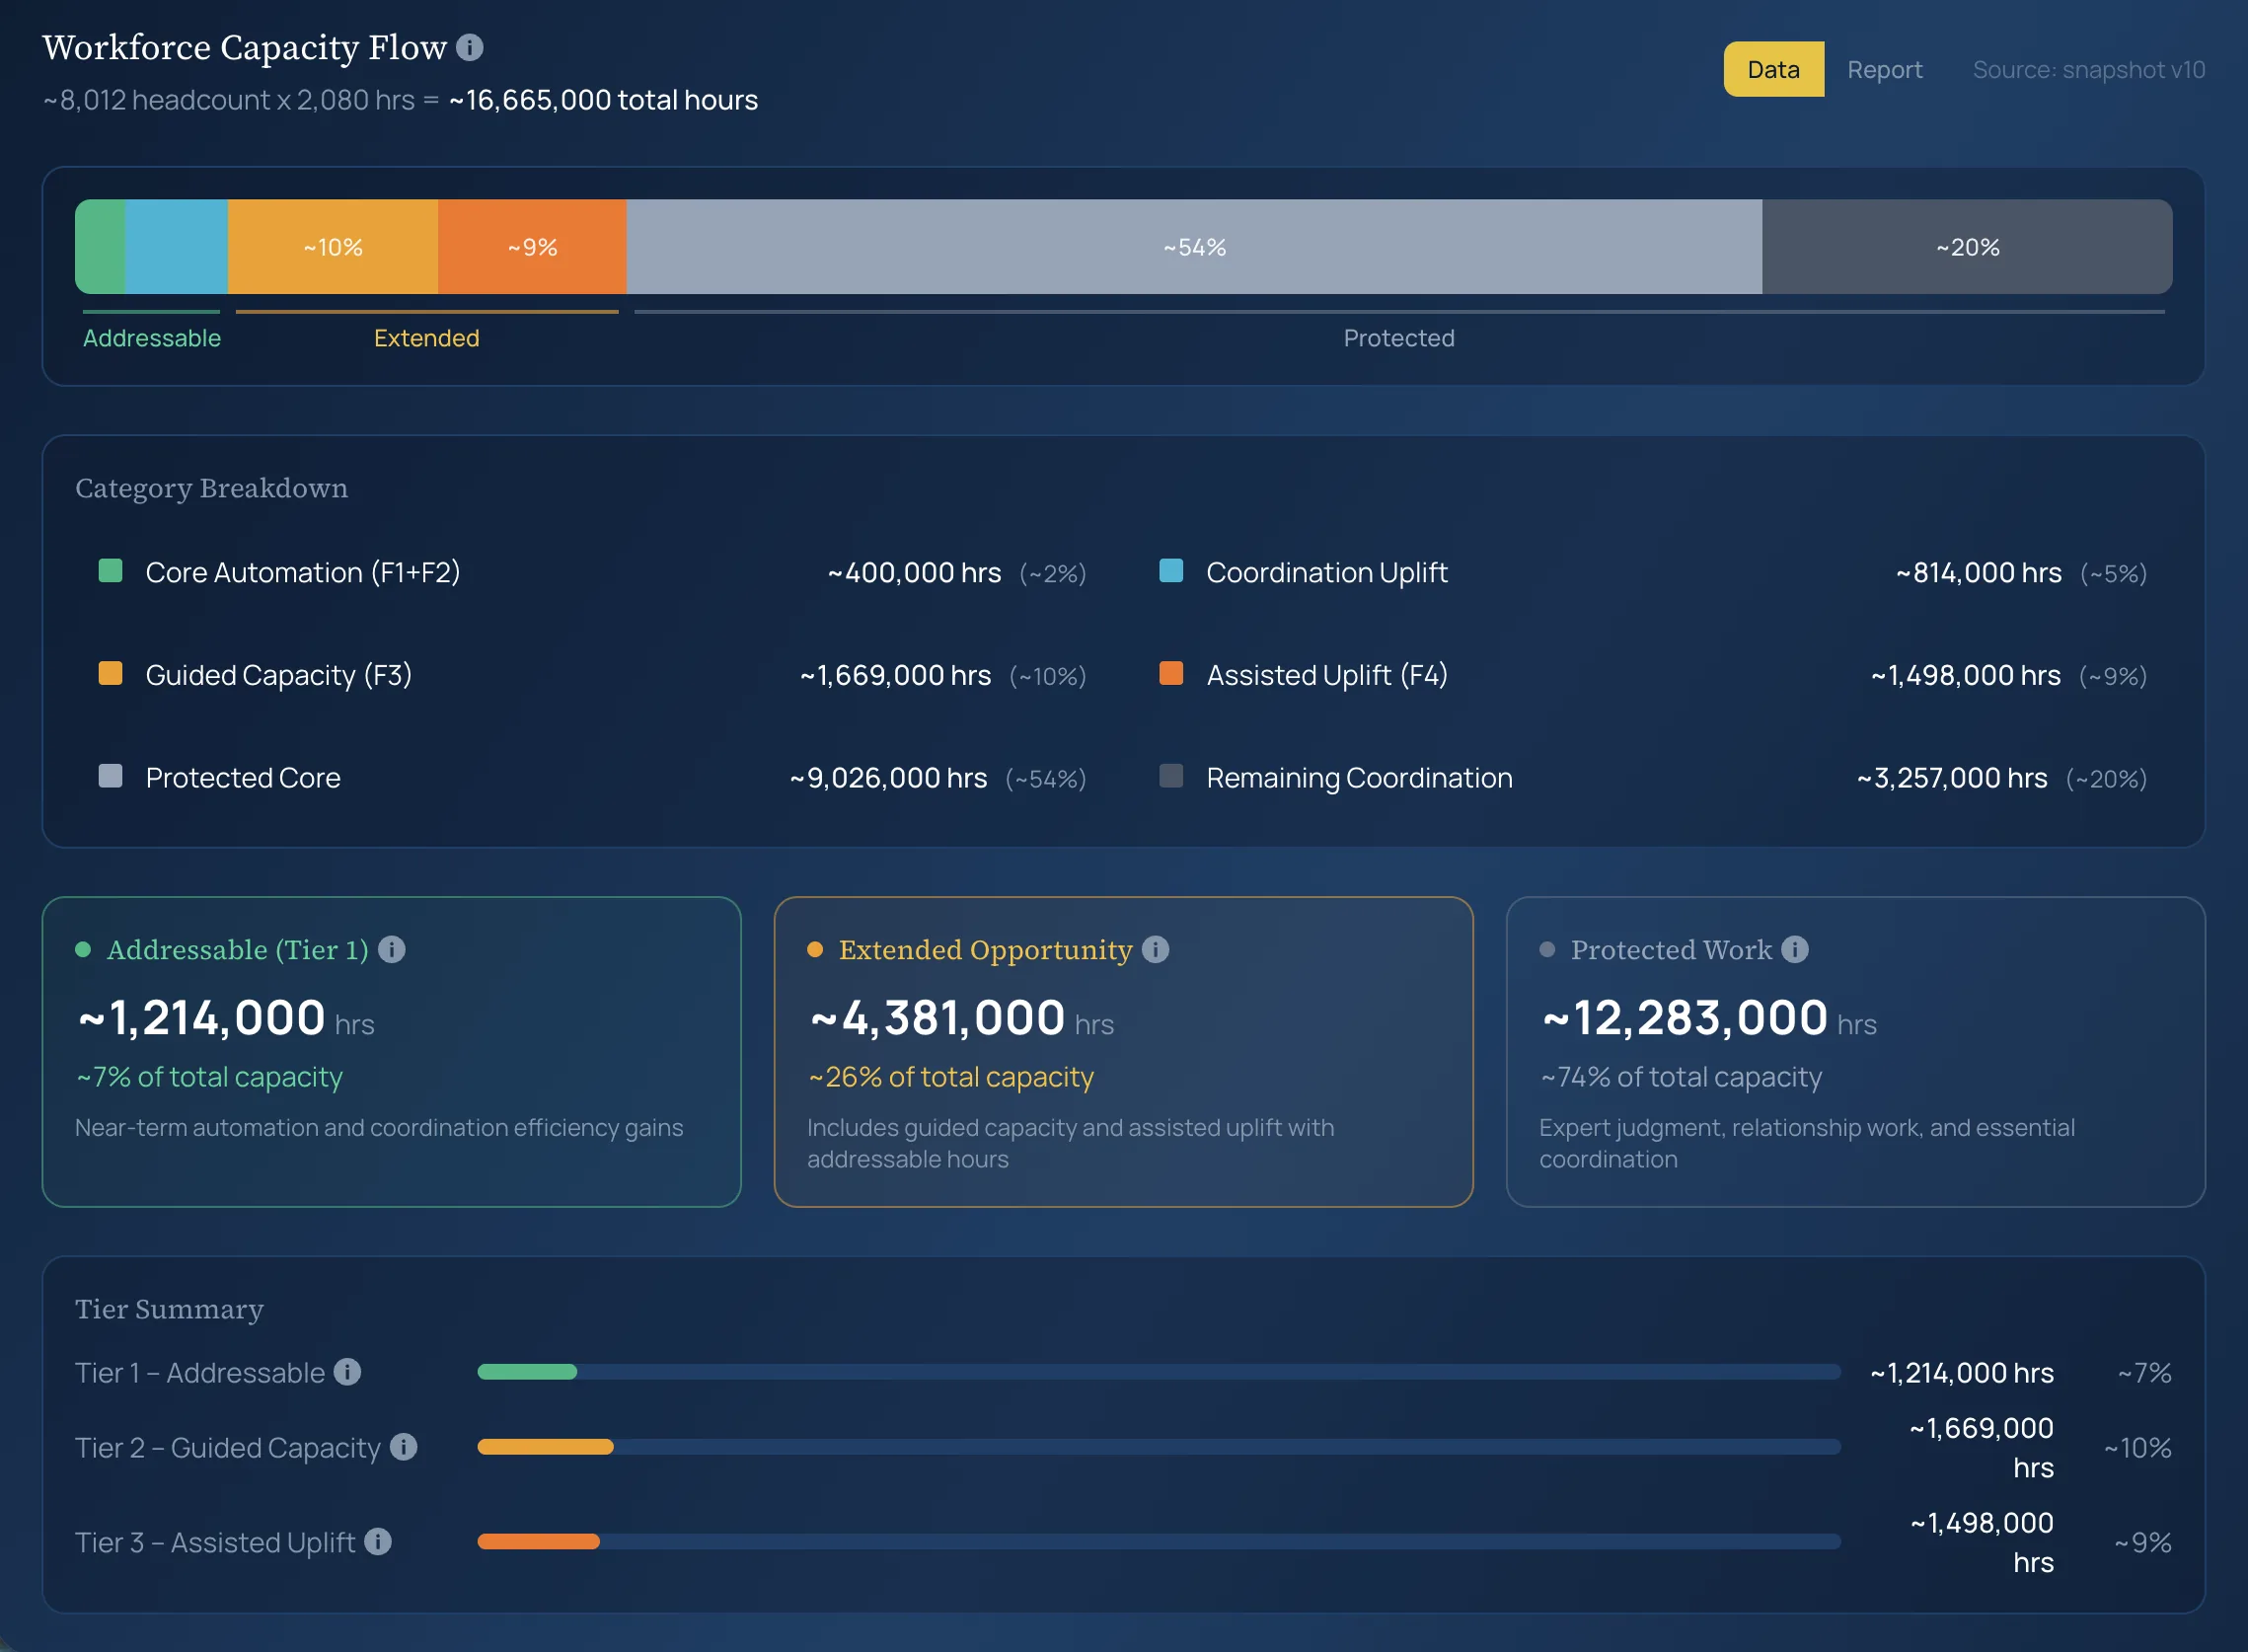Switch to the Report view
Viewport: 2248px width, 1652px height.
tap(1884, 69)
